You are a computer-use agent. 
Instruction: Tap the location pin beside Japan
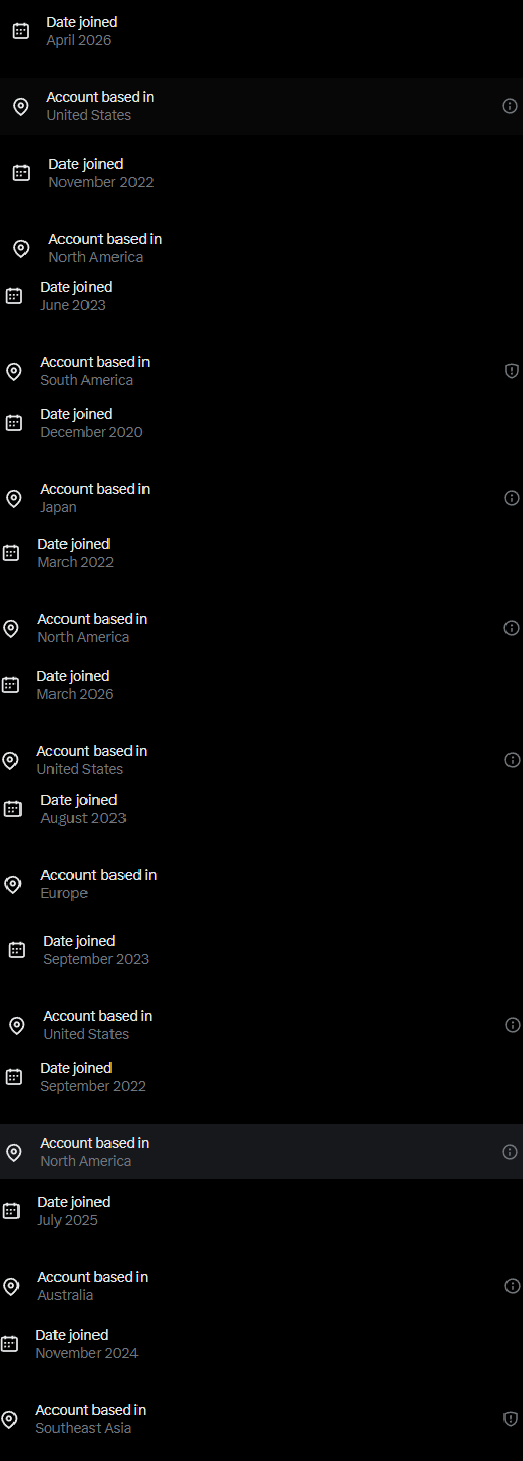pos(13,498)
